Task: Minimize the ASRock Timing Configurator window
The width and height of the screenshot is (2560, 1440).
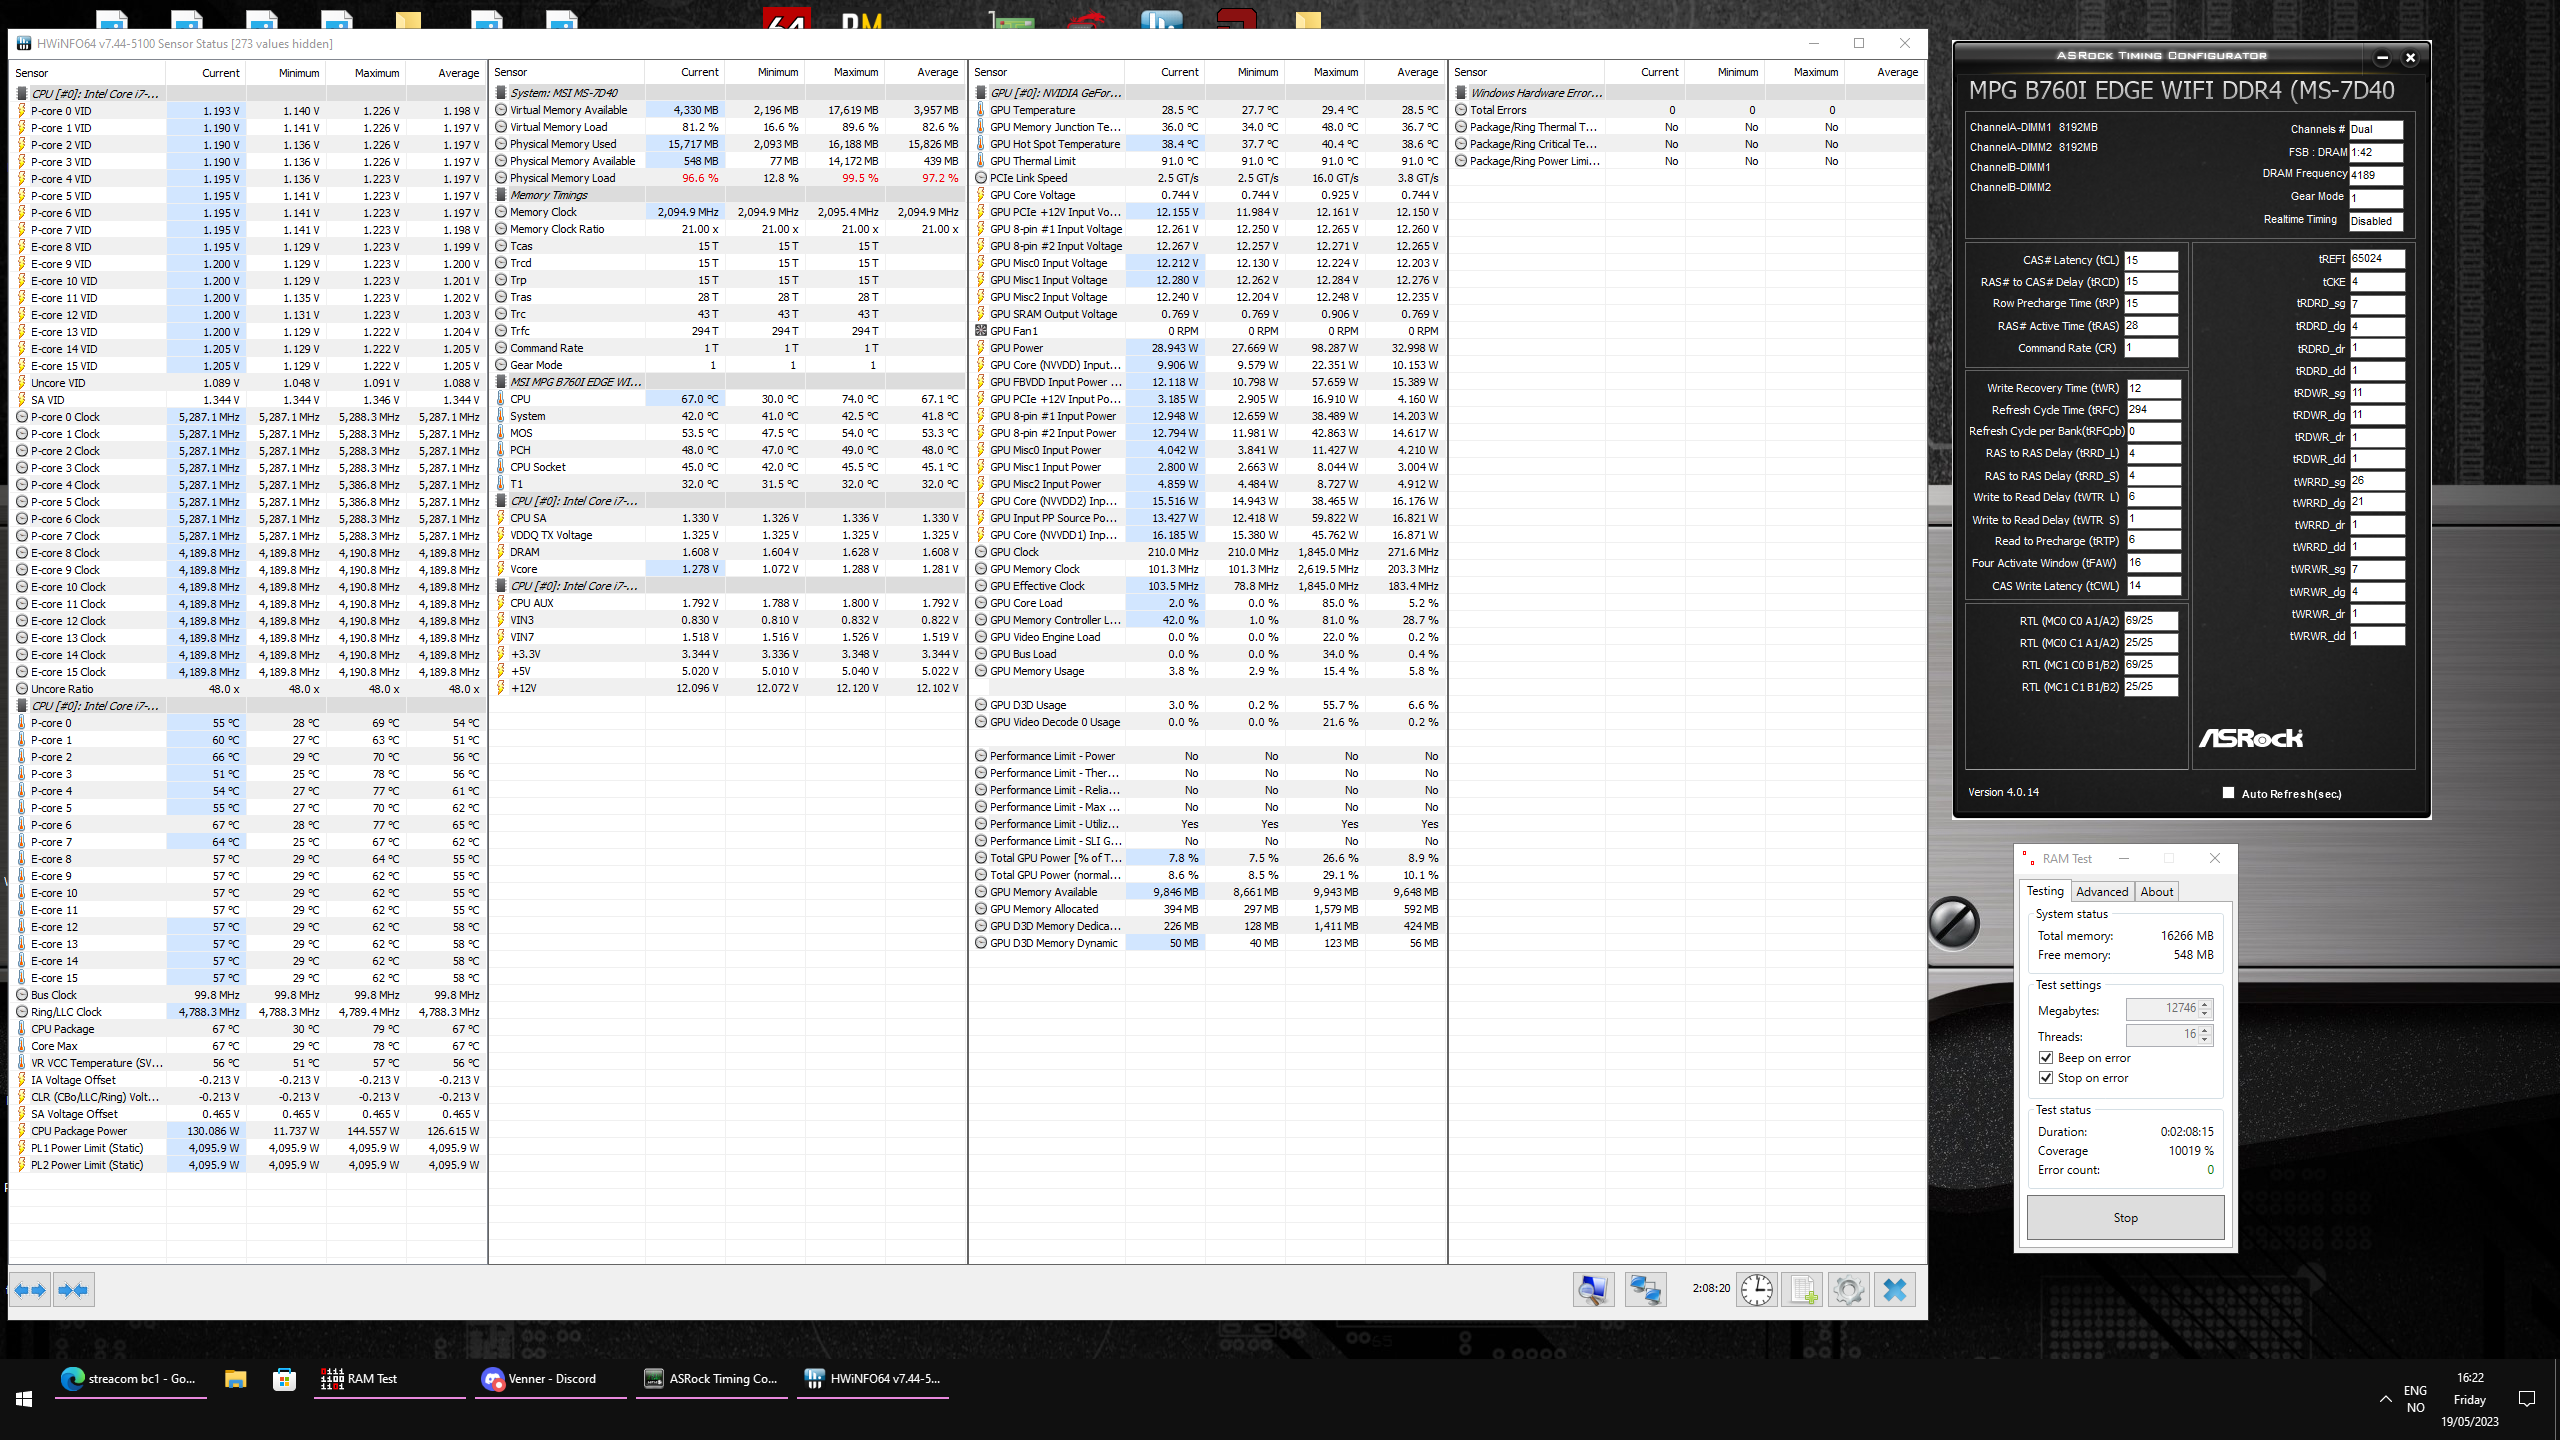Action: [x=2382, y=57]
